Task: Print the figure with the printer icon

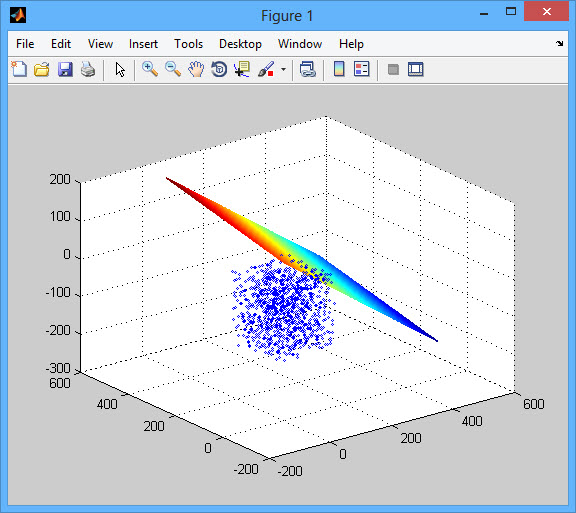Action: 88,69
